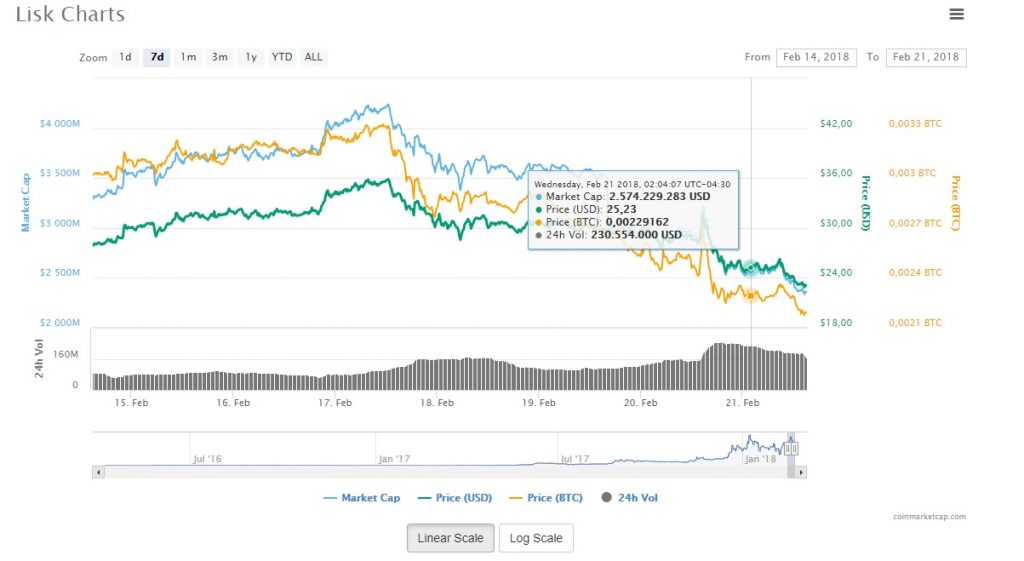
Task: Switch to Log Scale
Action: point(536,538)
